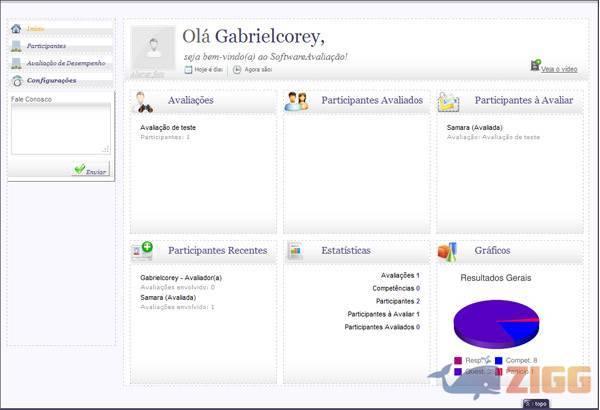Click inside the Fale Conosco text area

click(x=60, y=129)
